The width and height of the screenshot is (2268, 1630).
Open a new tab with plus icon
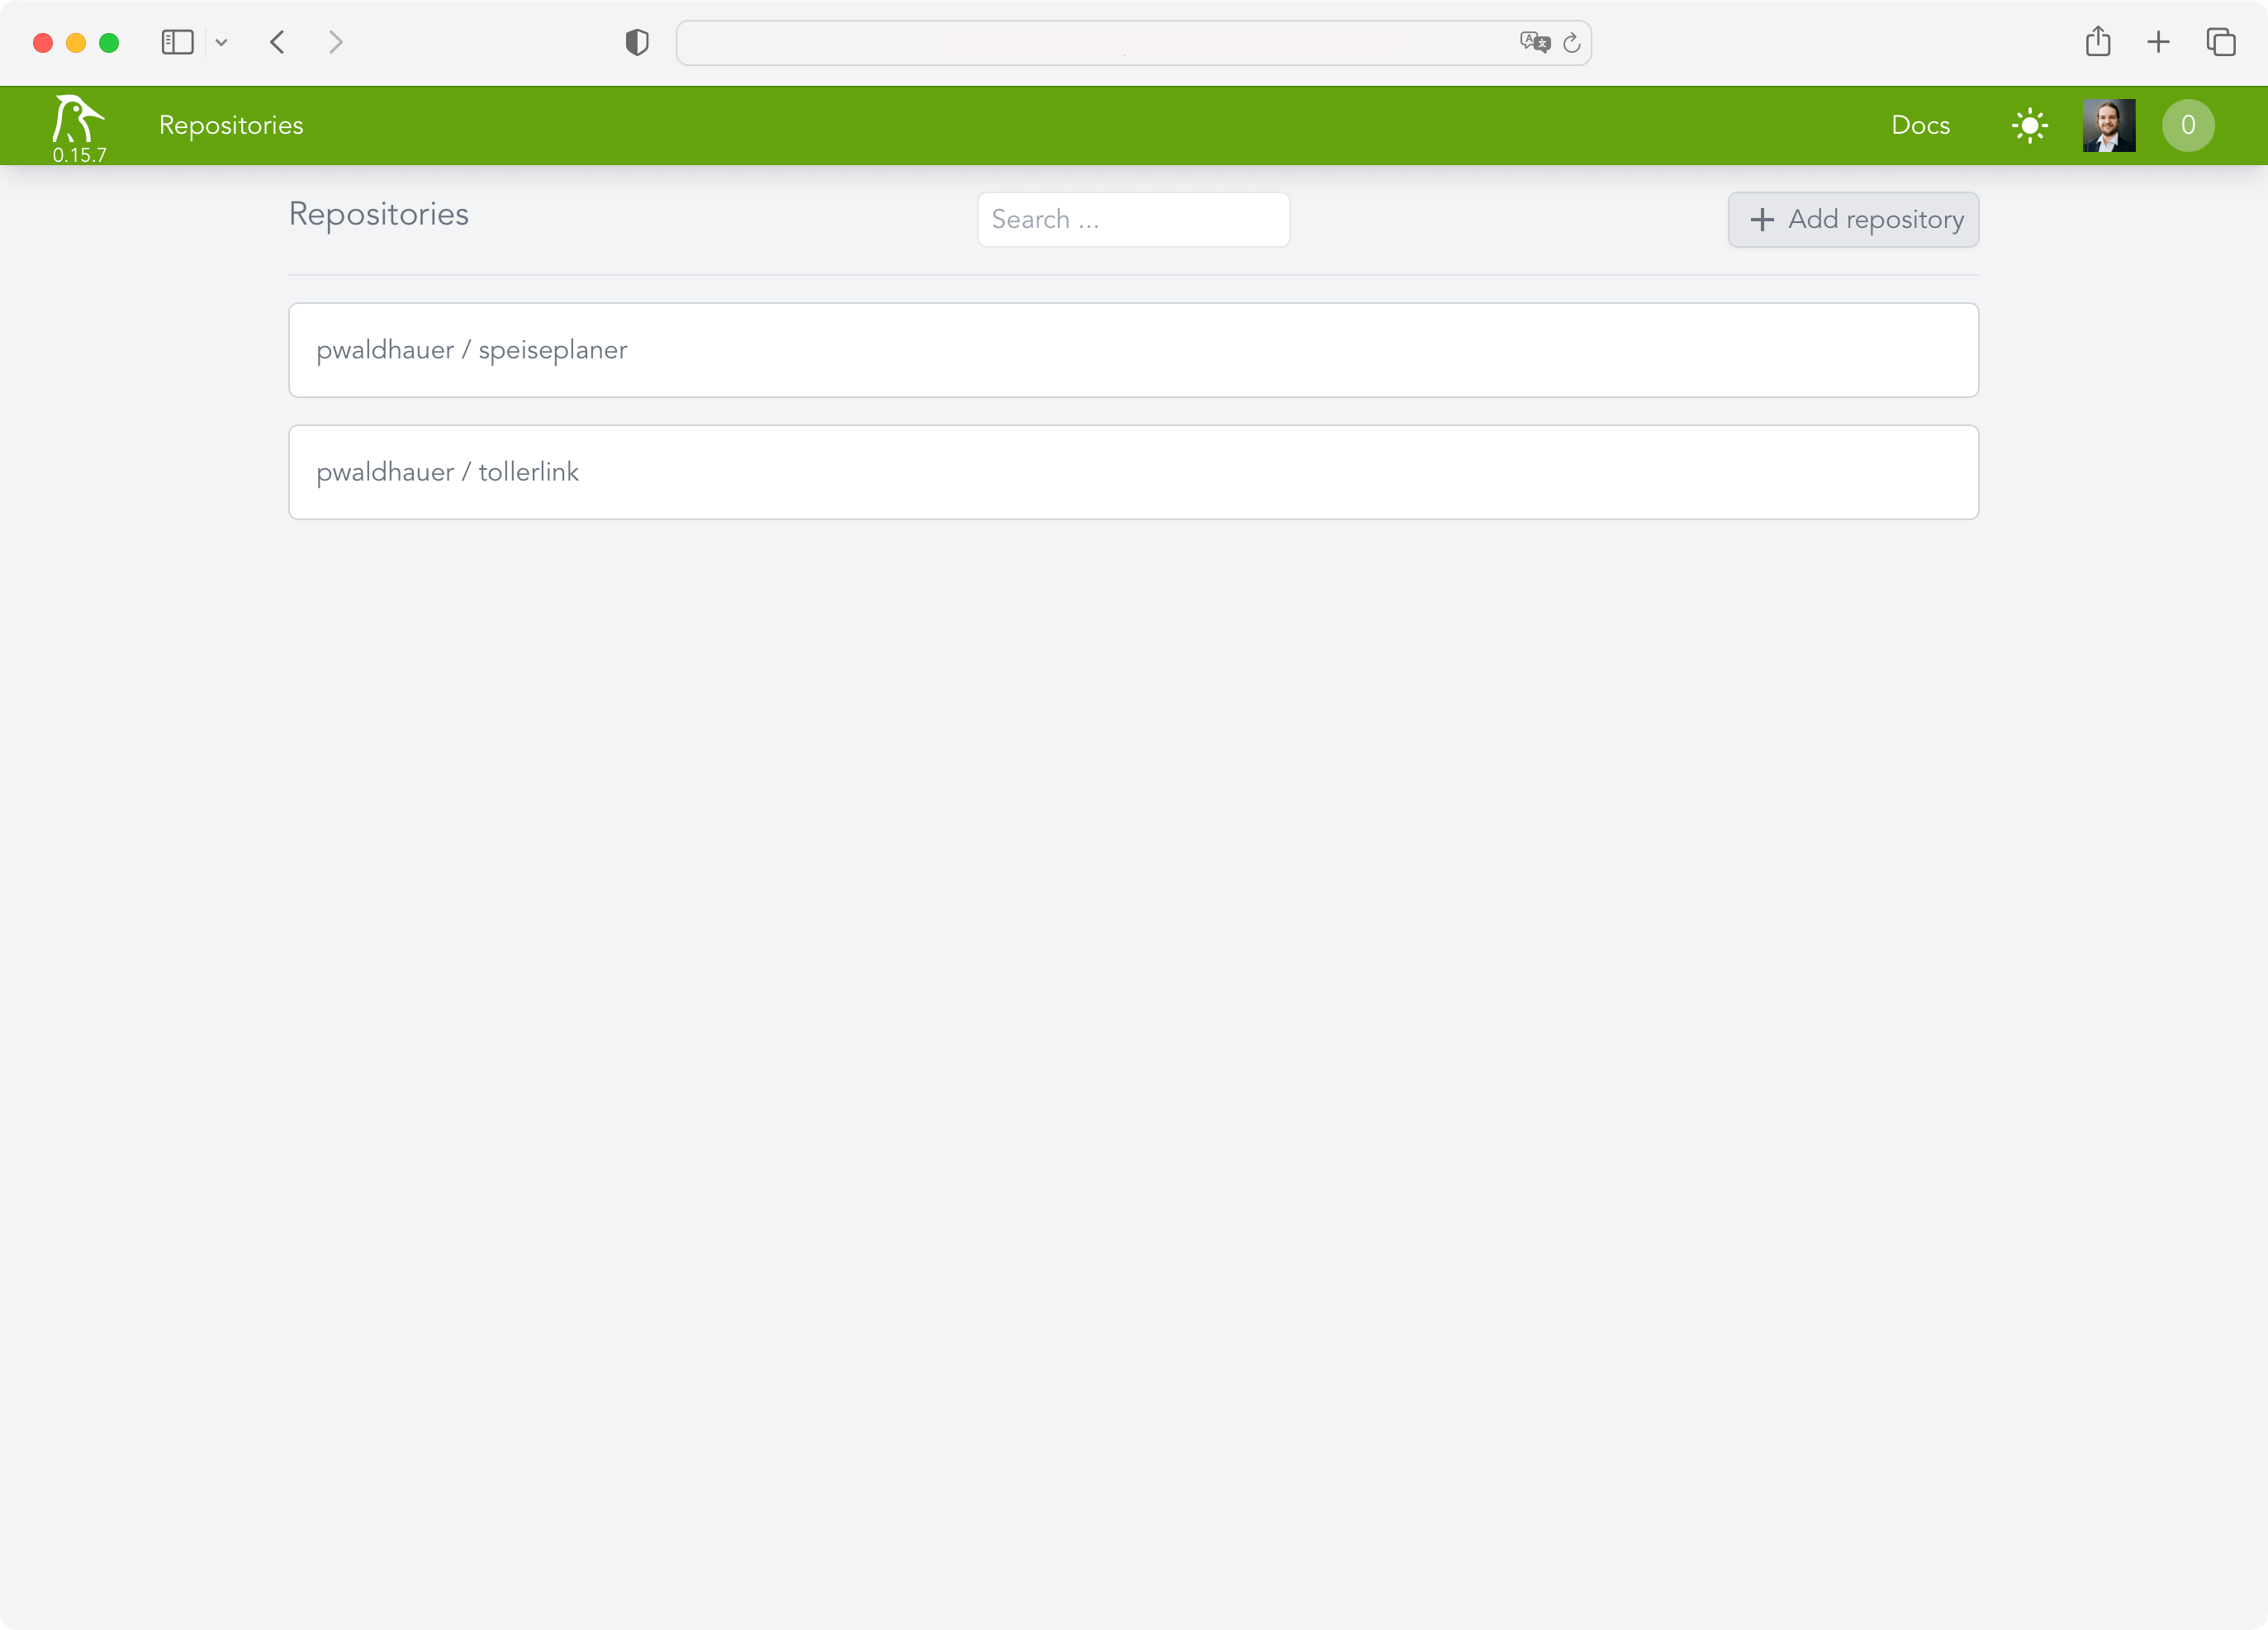coord(2157,42)
